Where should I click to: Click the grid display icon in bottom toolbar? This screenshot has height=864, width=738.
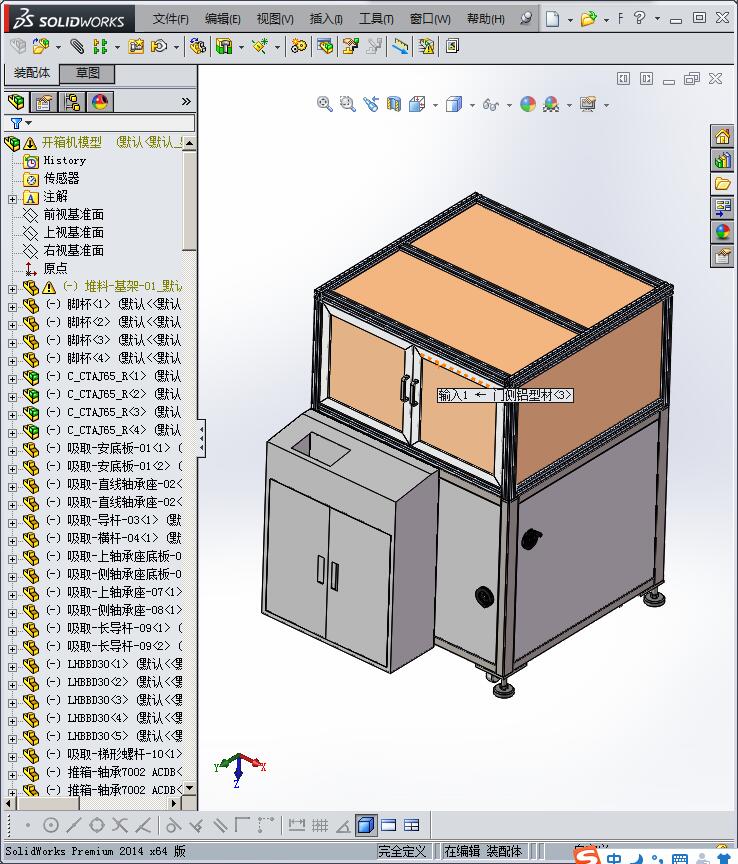320,825
